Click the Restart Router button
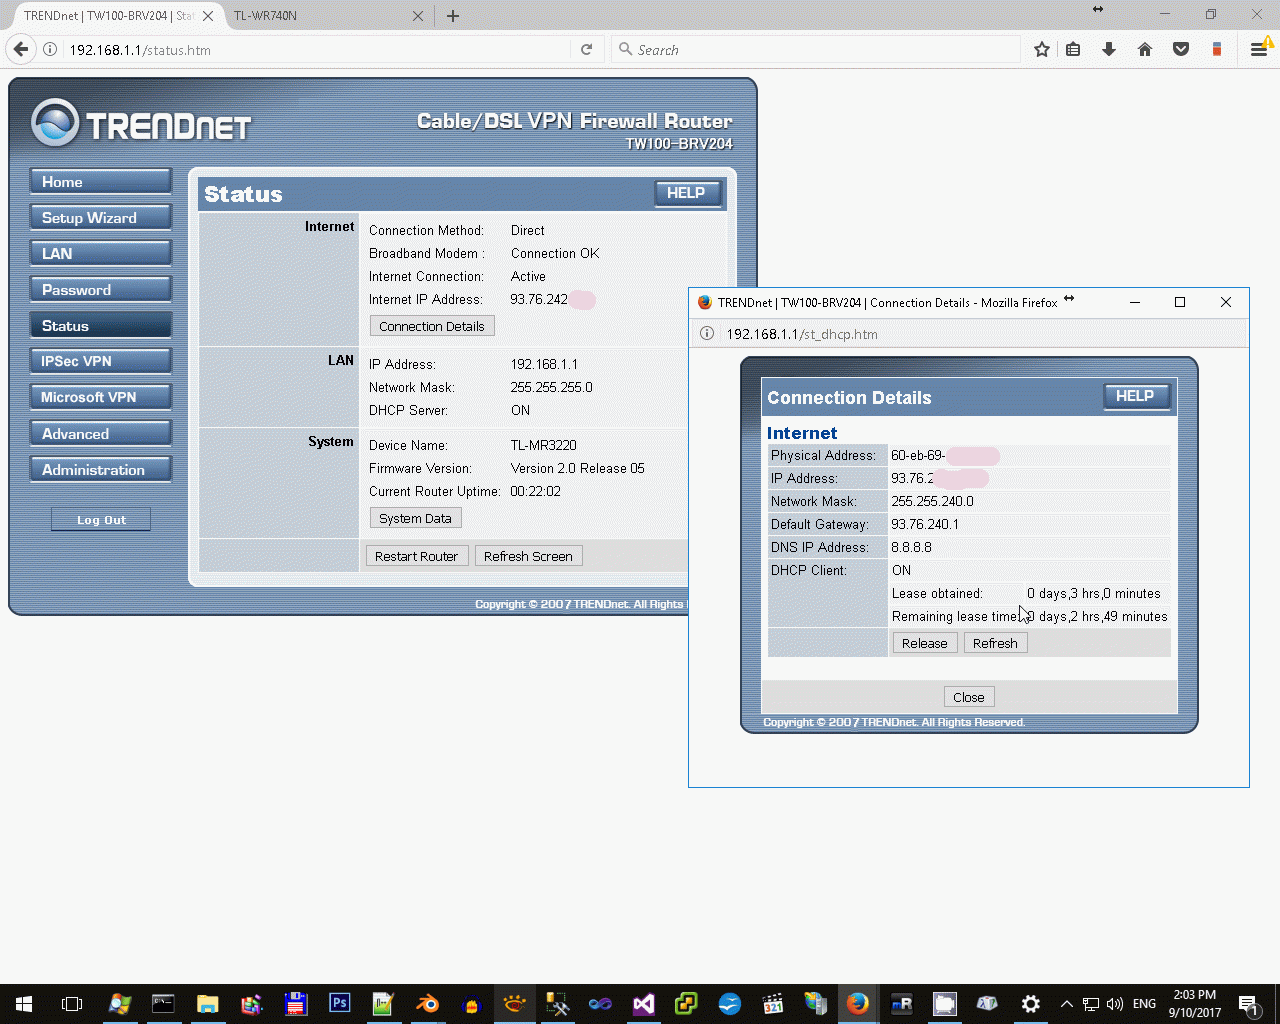This screenshot has height=1024, width=1280. 416,556
